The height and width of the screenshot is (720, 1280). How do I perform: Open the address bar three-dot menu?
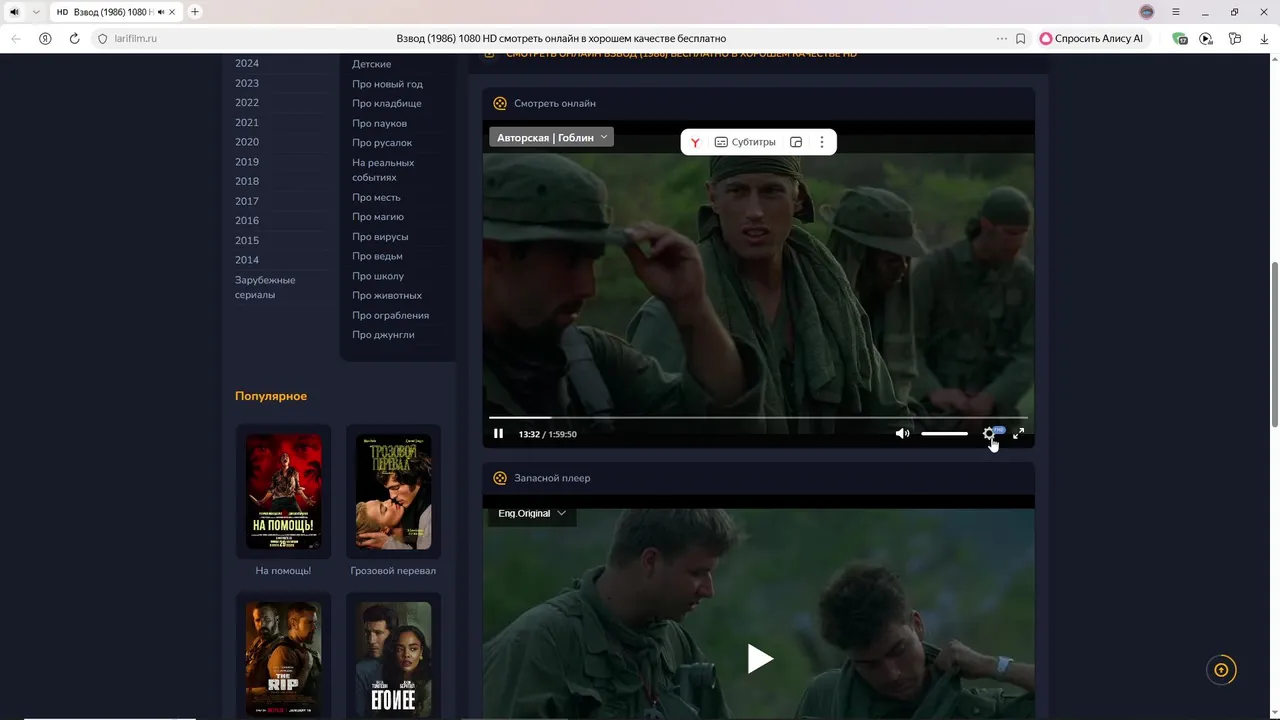[1001, 38]
